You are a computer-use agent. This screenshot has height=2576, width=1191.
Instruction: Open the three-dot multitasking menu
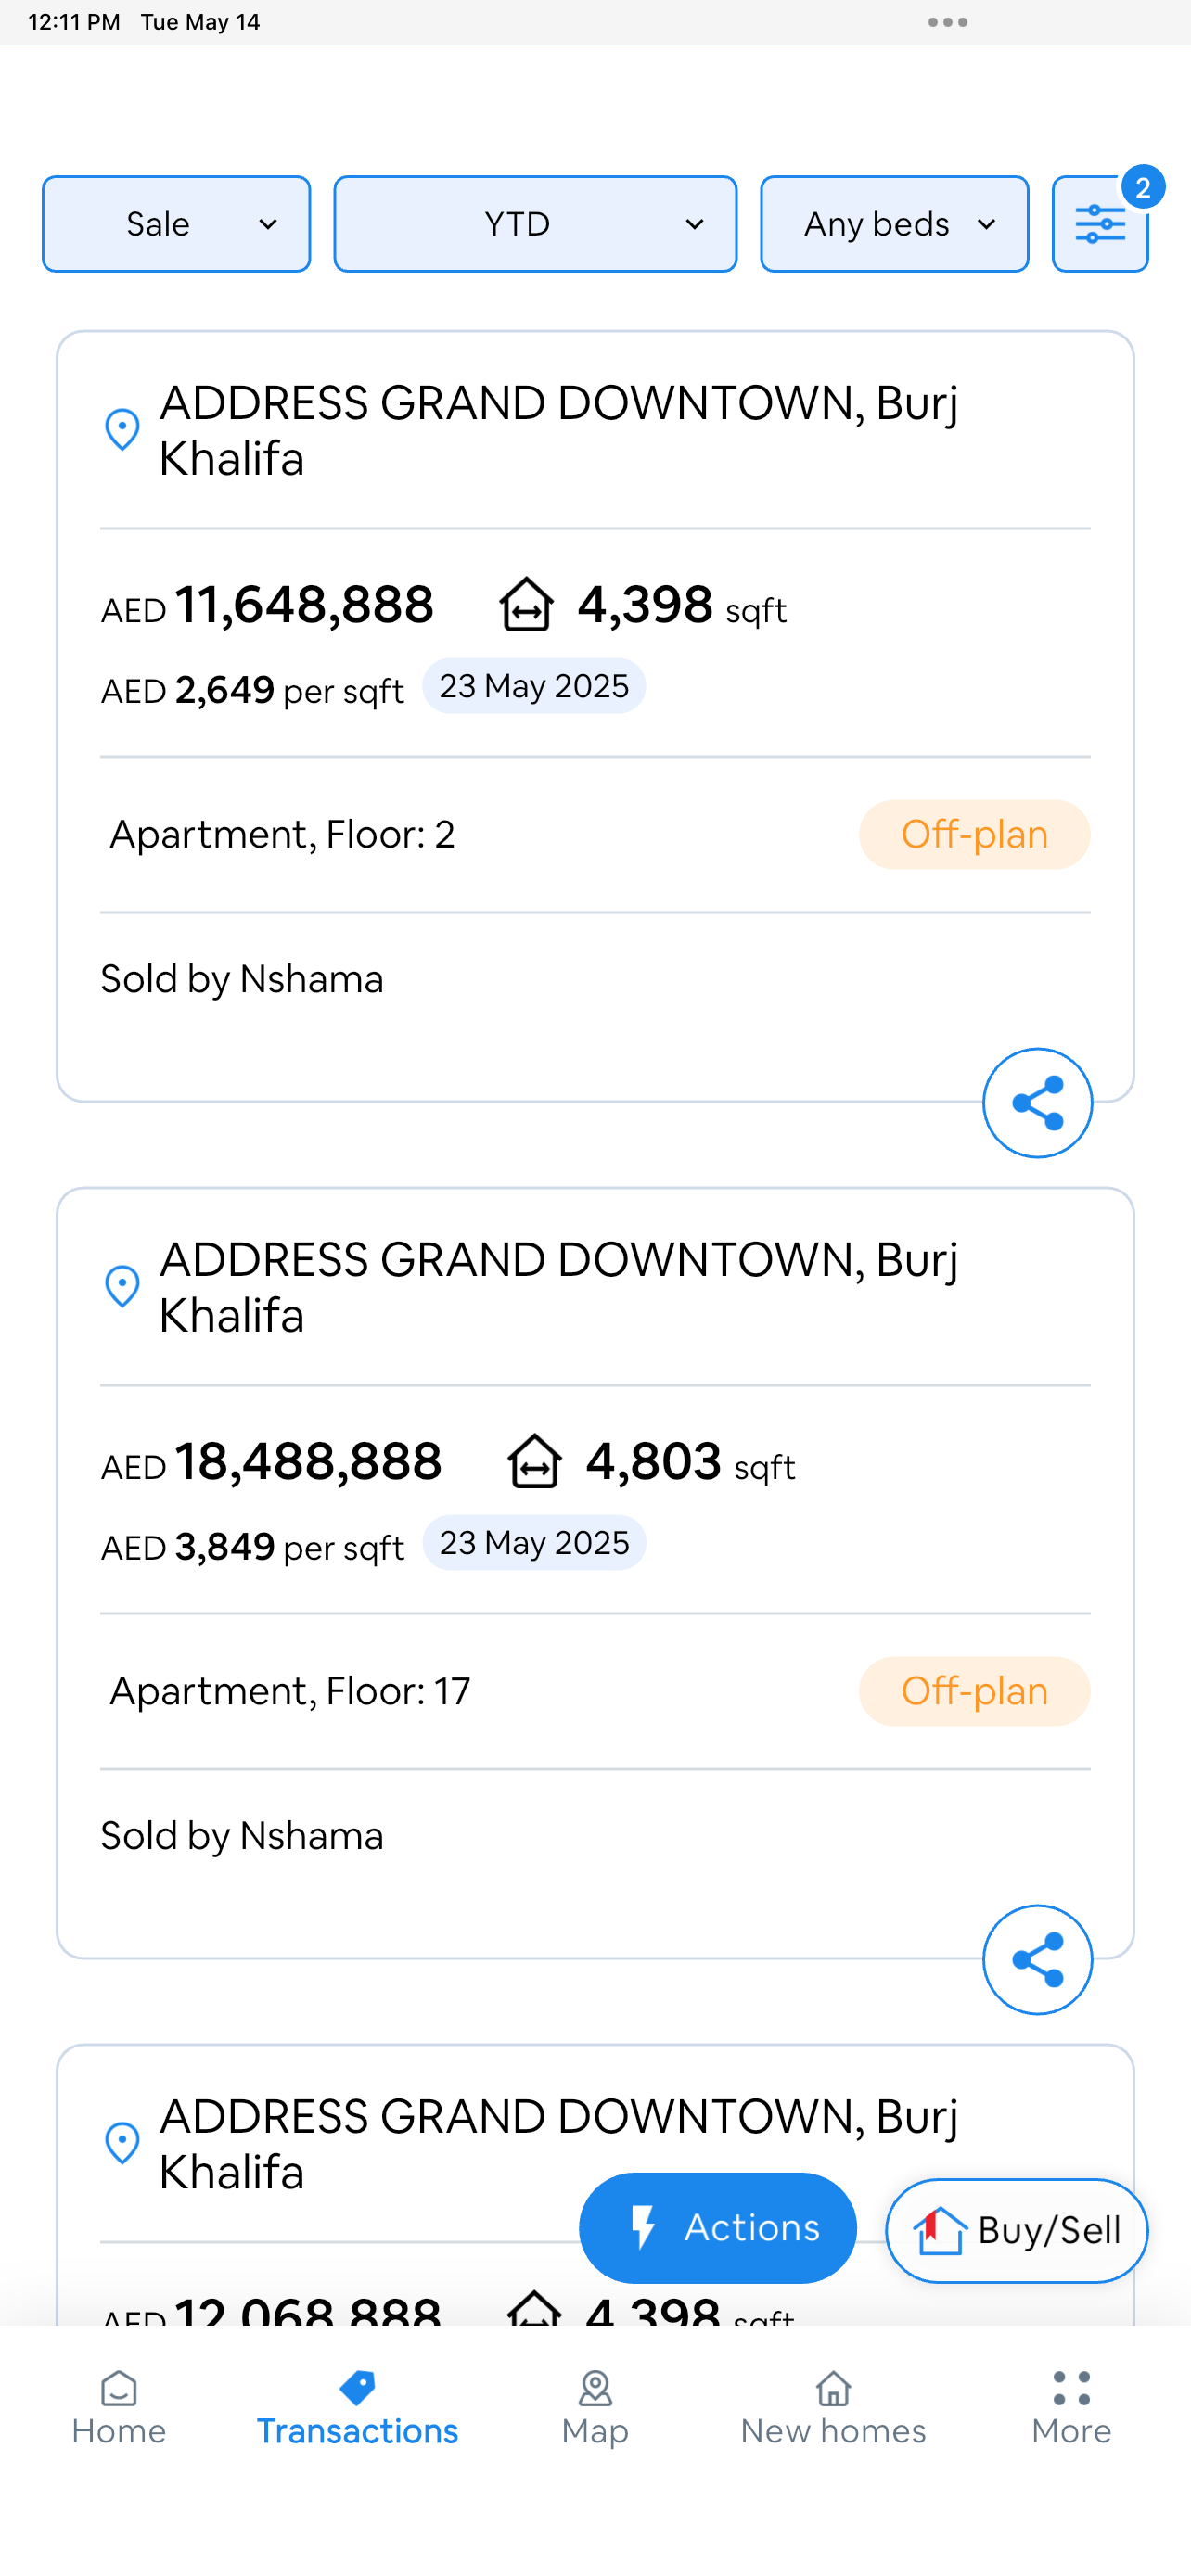[947, 22]
